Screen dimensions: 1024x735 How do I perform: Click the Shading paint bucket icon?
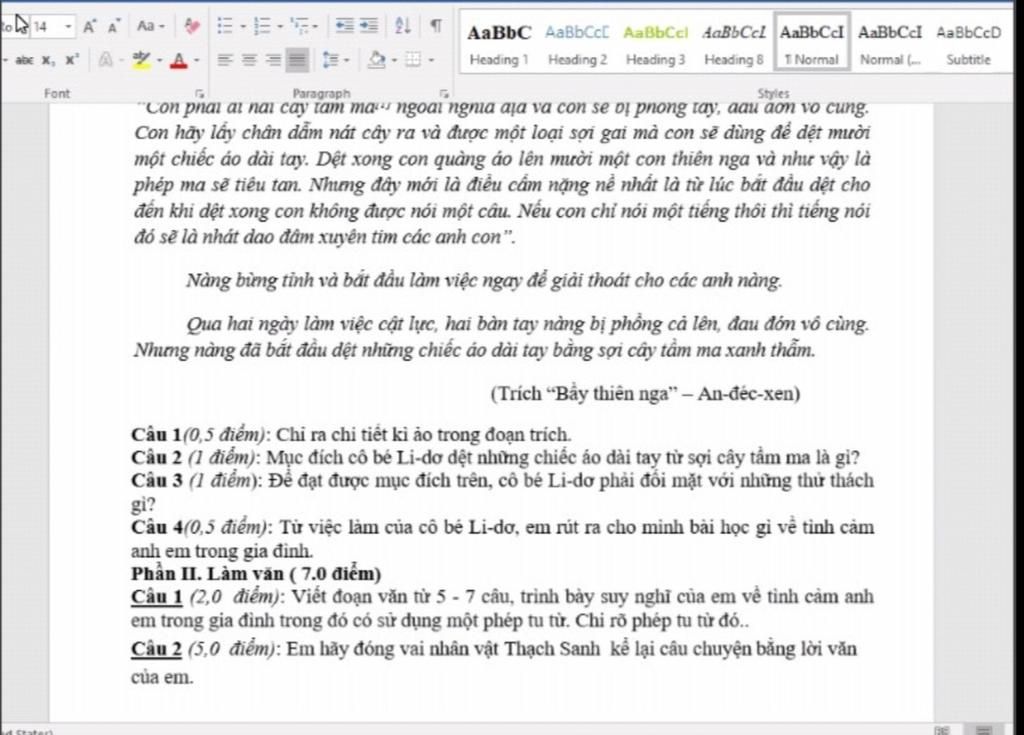click(x=377, y=60)
